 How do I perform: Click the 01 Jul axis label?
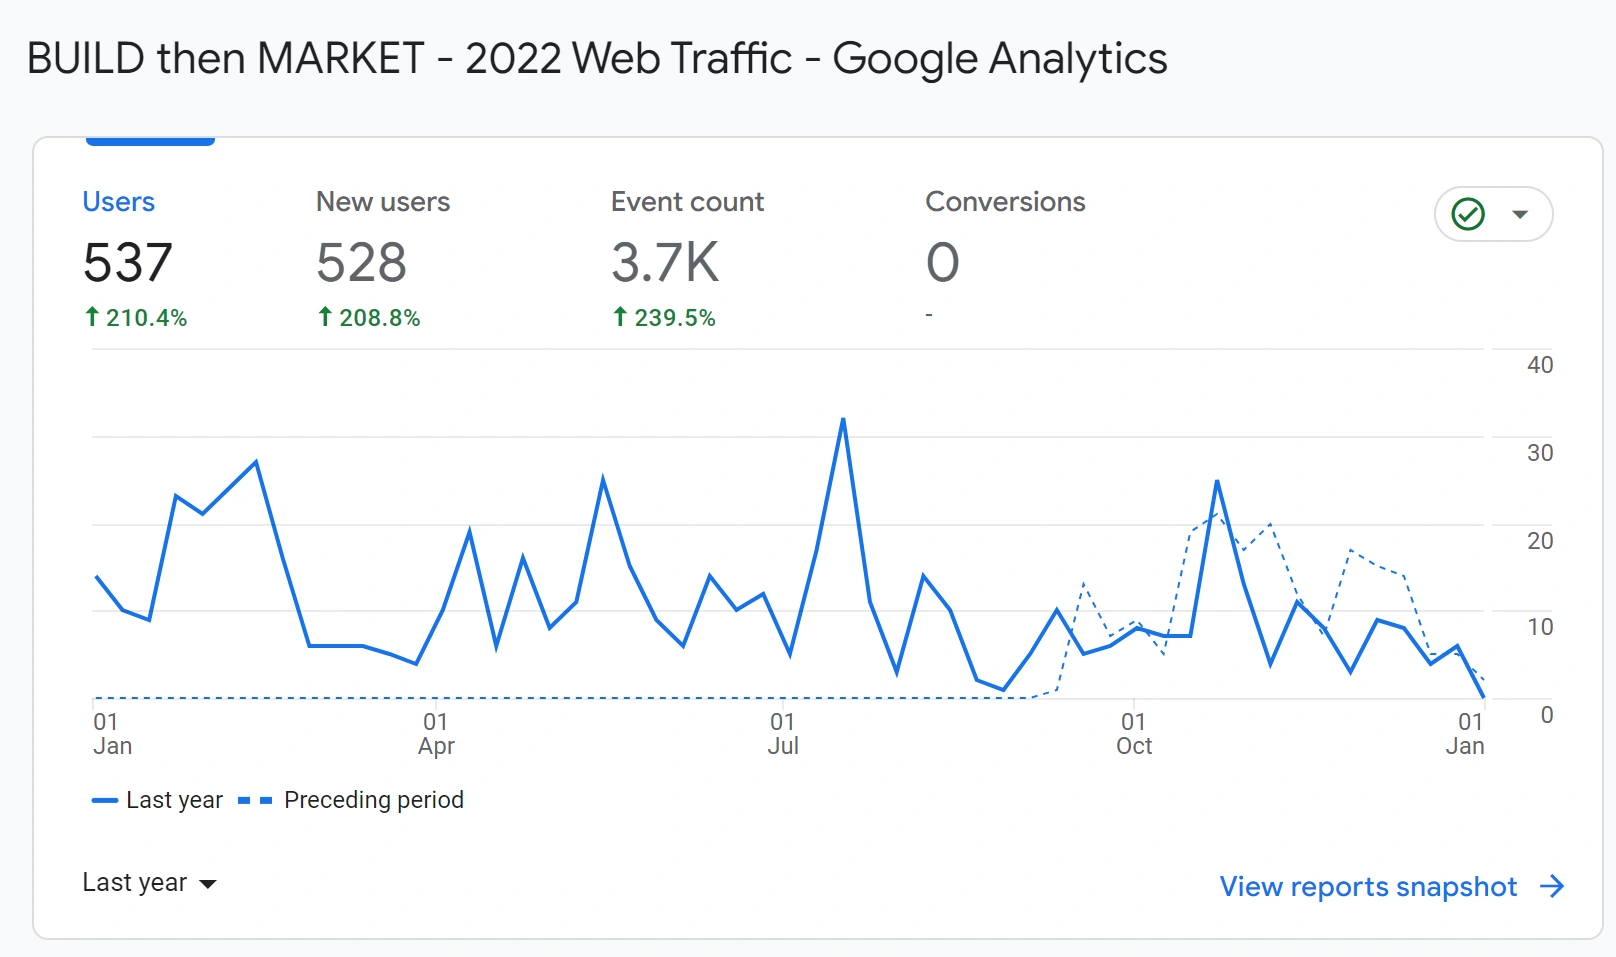point(784,733)
